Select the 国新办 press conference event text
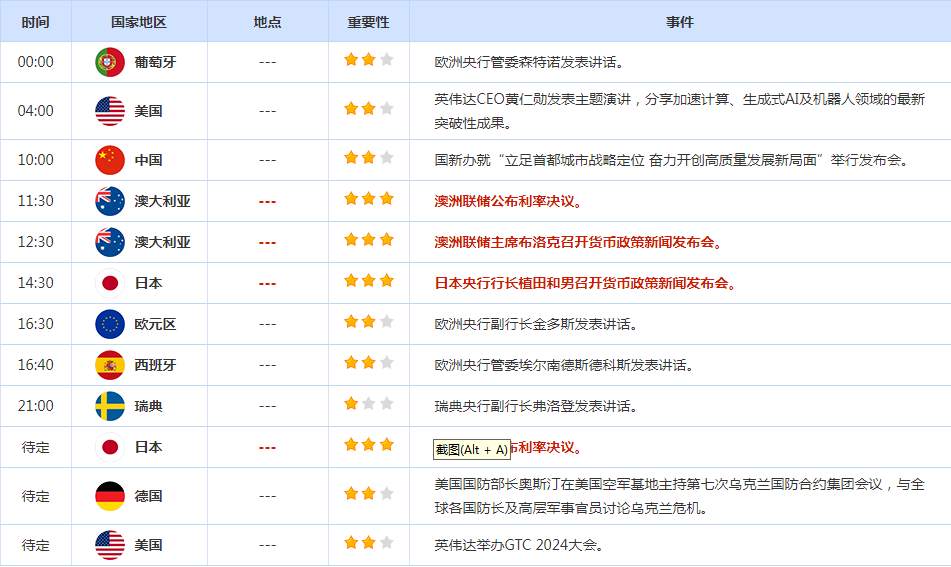951x567 pixels. click(x=673, y=160)
